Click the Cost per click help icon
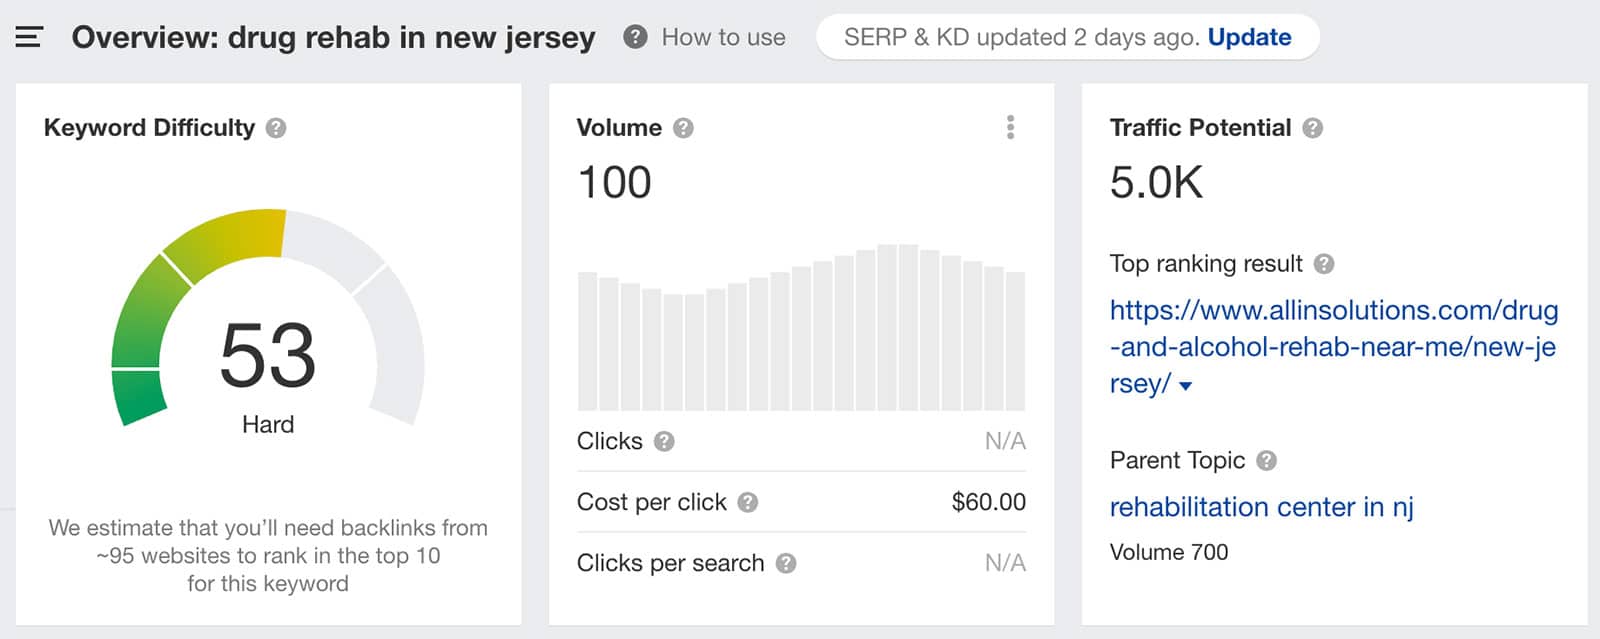The height and width of the screenshot is (639, 1600). click(x=748, y=502)
